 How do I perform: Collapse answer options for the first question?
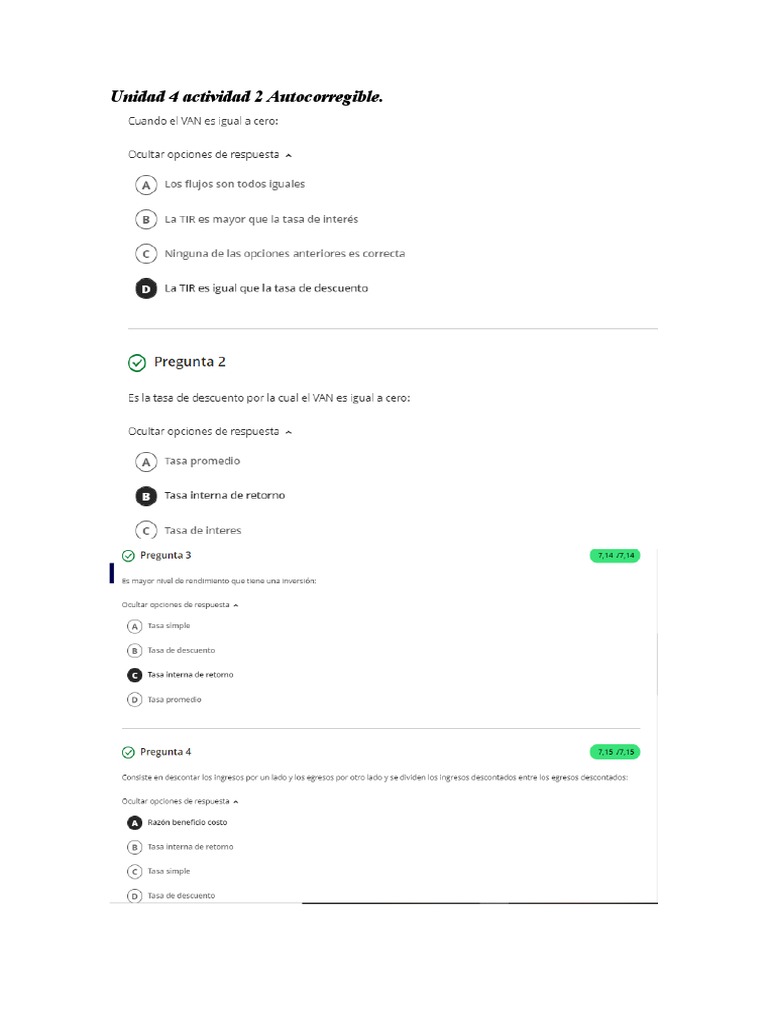click(210, 155)
